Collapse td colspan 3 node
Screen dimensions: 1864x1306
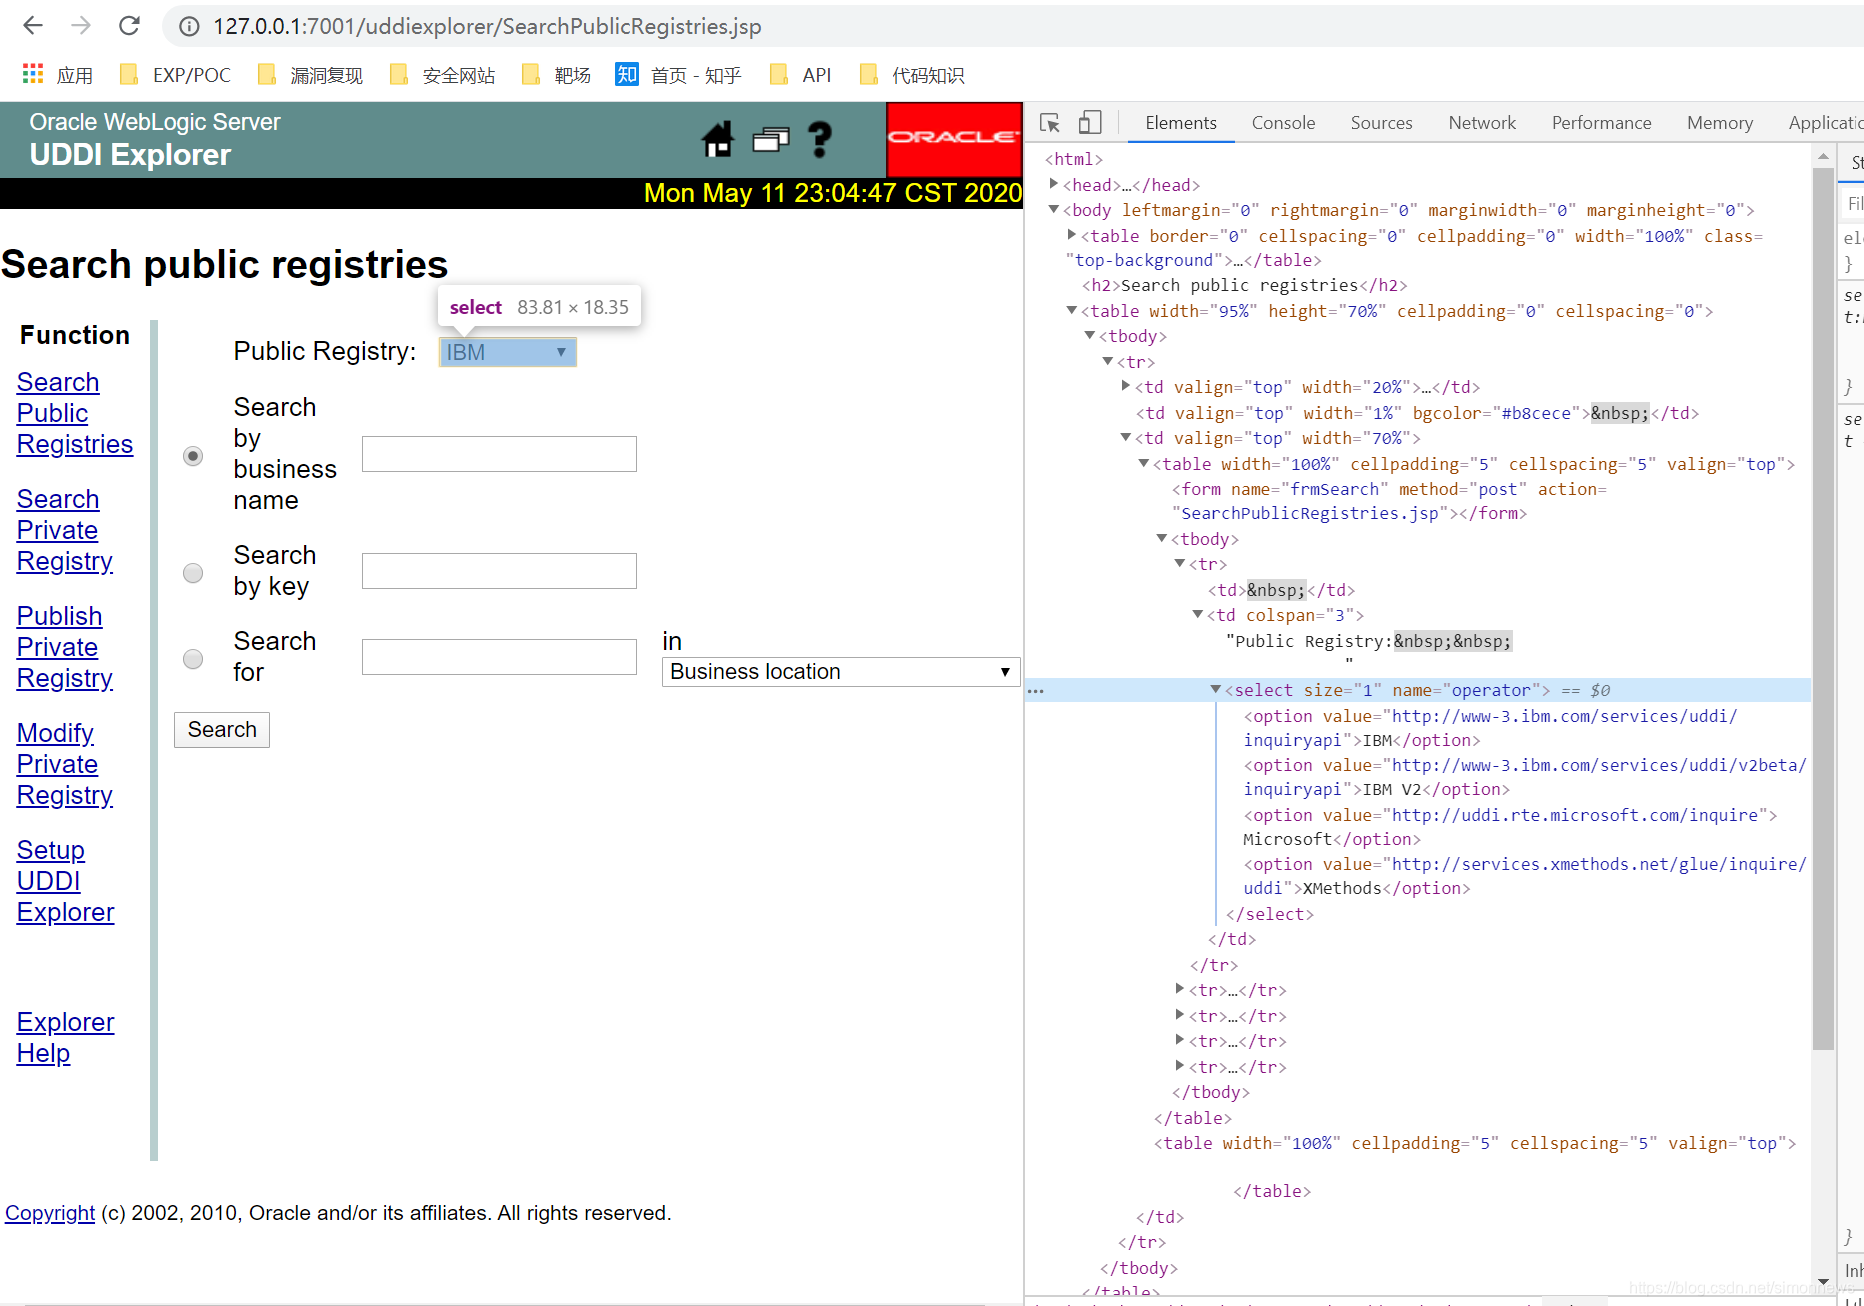coord(1198,614)
